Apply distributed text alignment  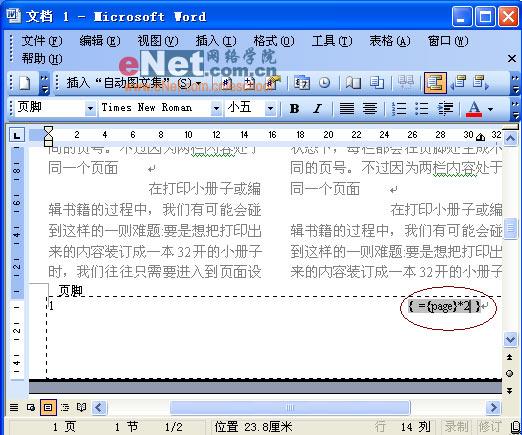tap(370, 108)
